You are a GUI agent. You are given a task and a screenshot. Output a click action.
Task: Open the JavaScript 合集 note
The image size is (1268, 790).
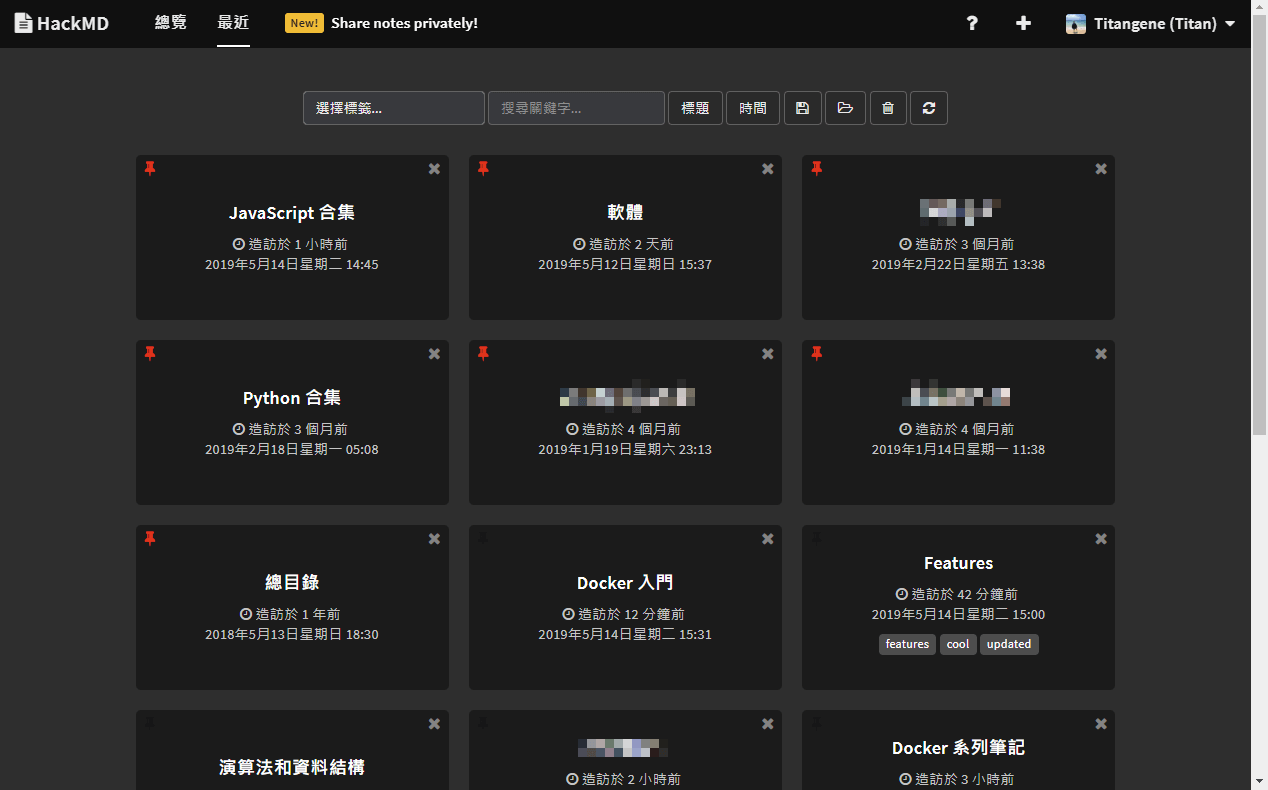(292, 212)
